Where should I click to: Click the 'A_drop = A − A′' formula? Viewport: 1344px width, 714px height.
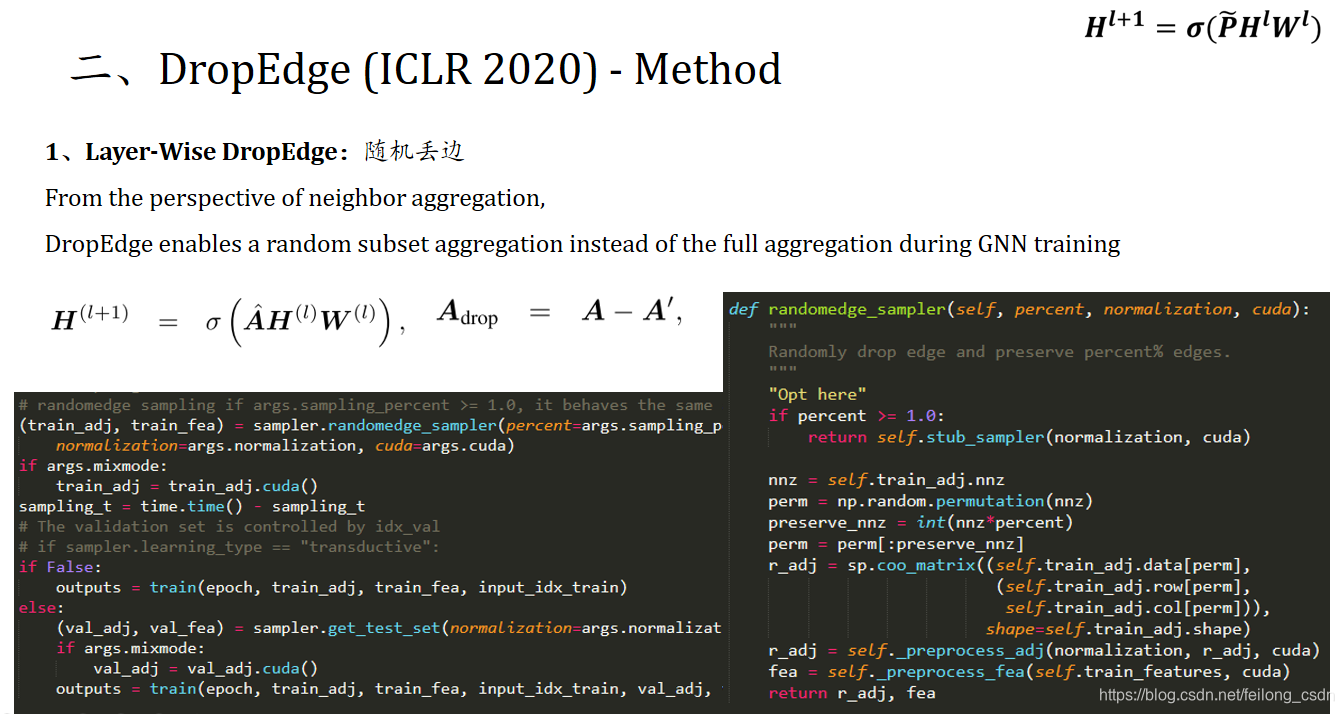(560, 313)
